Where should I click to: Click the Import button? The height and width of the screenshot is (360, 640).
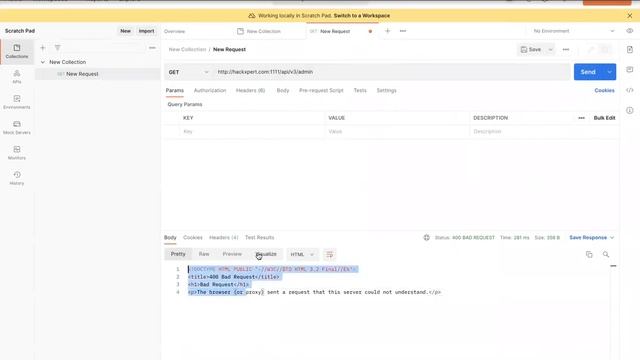click(x=146, y=31)
